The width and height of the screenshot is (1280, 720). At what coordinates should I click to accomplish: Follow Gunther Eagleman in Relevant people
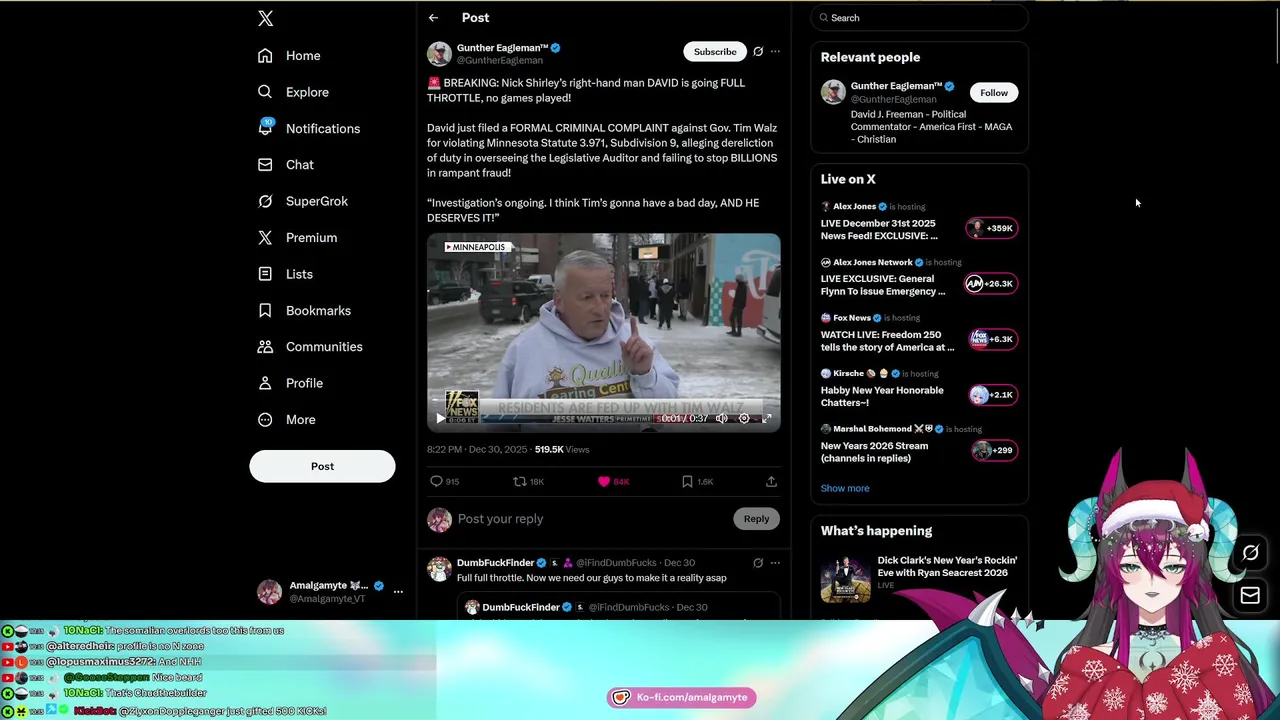(994, 93)
